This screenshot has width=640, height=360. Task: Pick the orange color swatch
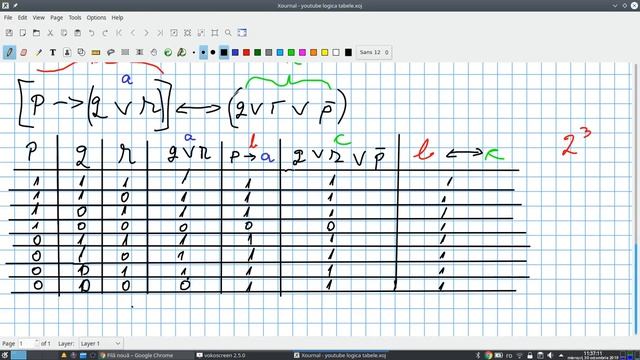(313, 52)
